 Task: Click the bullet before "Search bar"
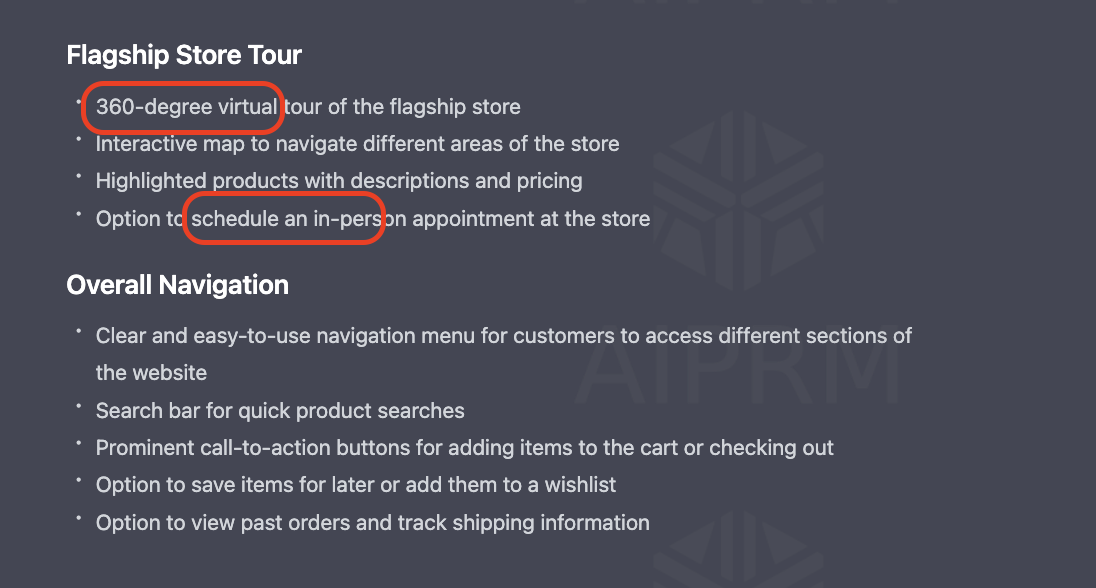tap(79, 406)
